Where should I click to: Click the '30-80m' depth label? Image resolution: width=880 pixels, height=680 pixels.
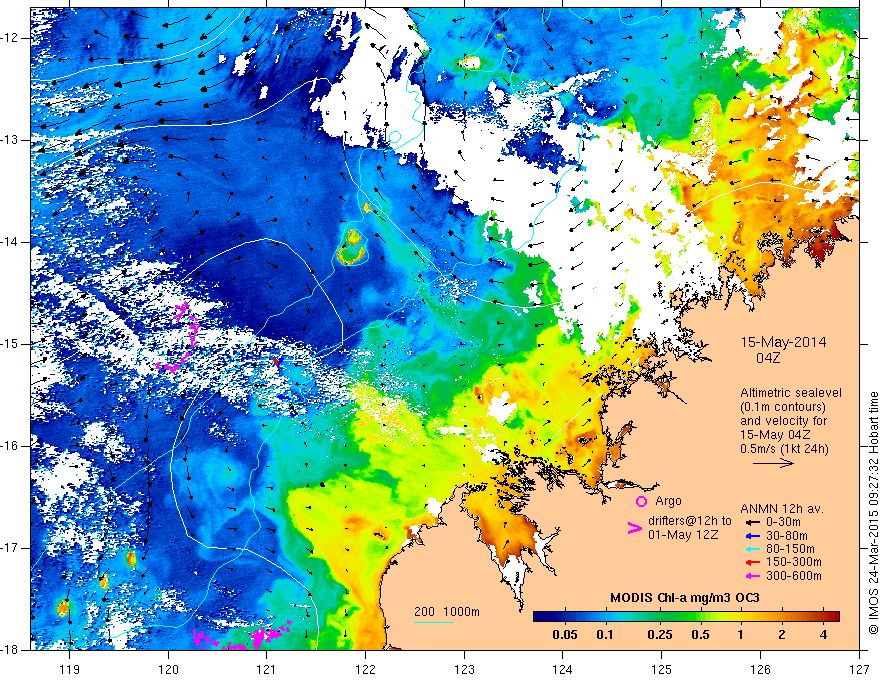point(787,535)
